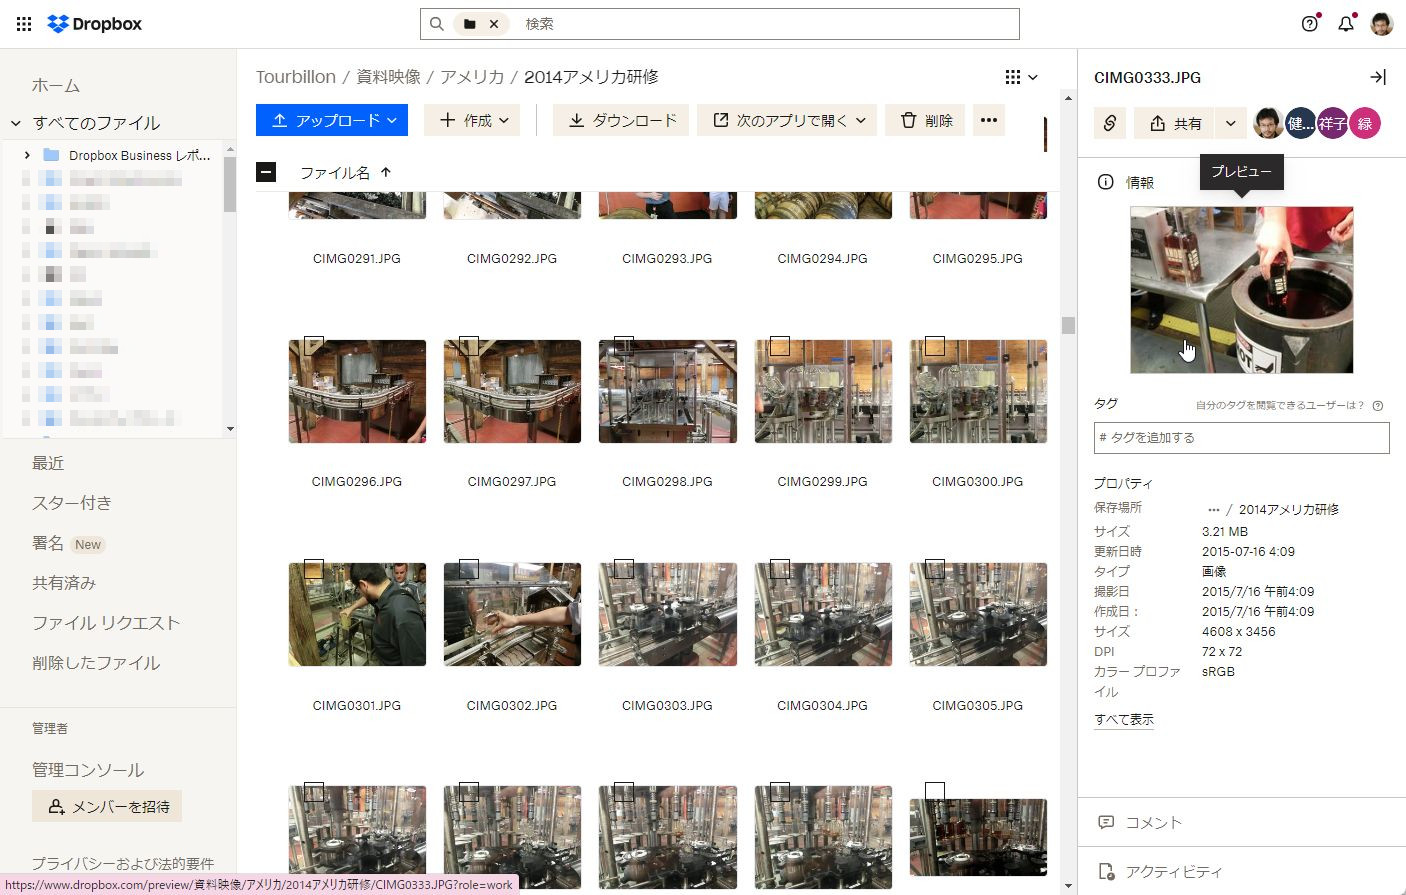Expand the Dropbox Business folder
The height and width of the screenshot is (895, 1406).
pyautogui.click(x=27, y=155)
